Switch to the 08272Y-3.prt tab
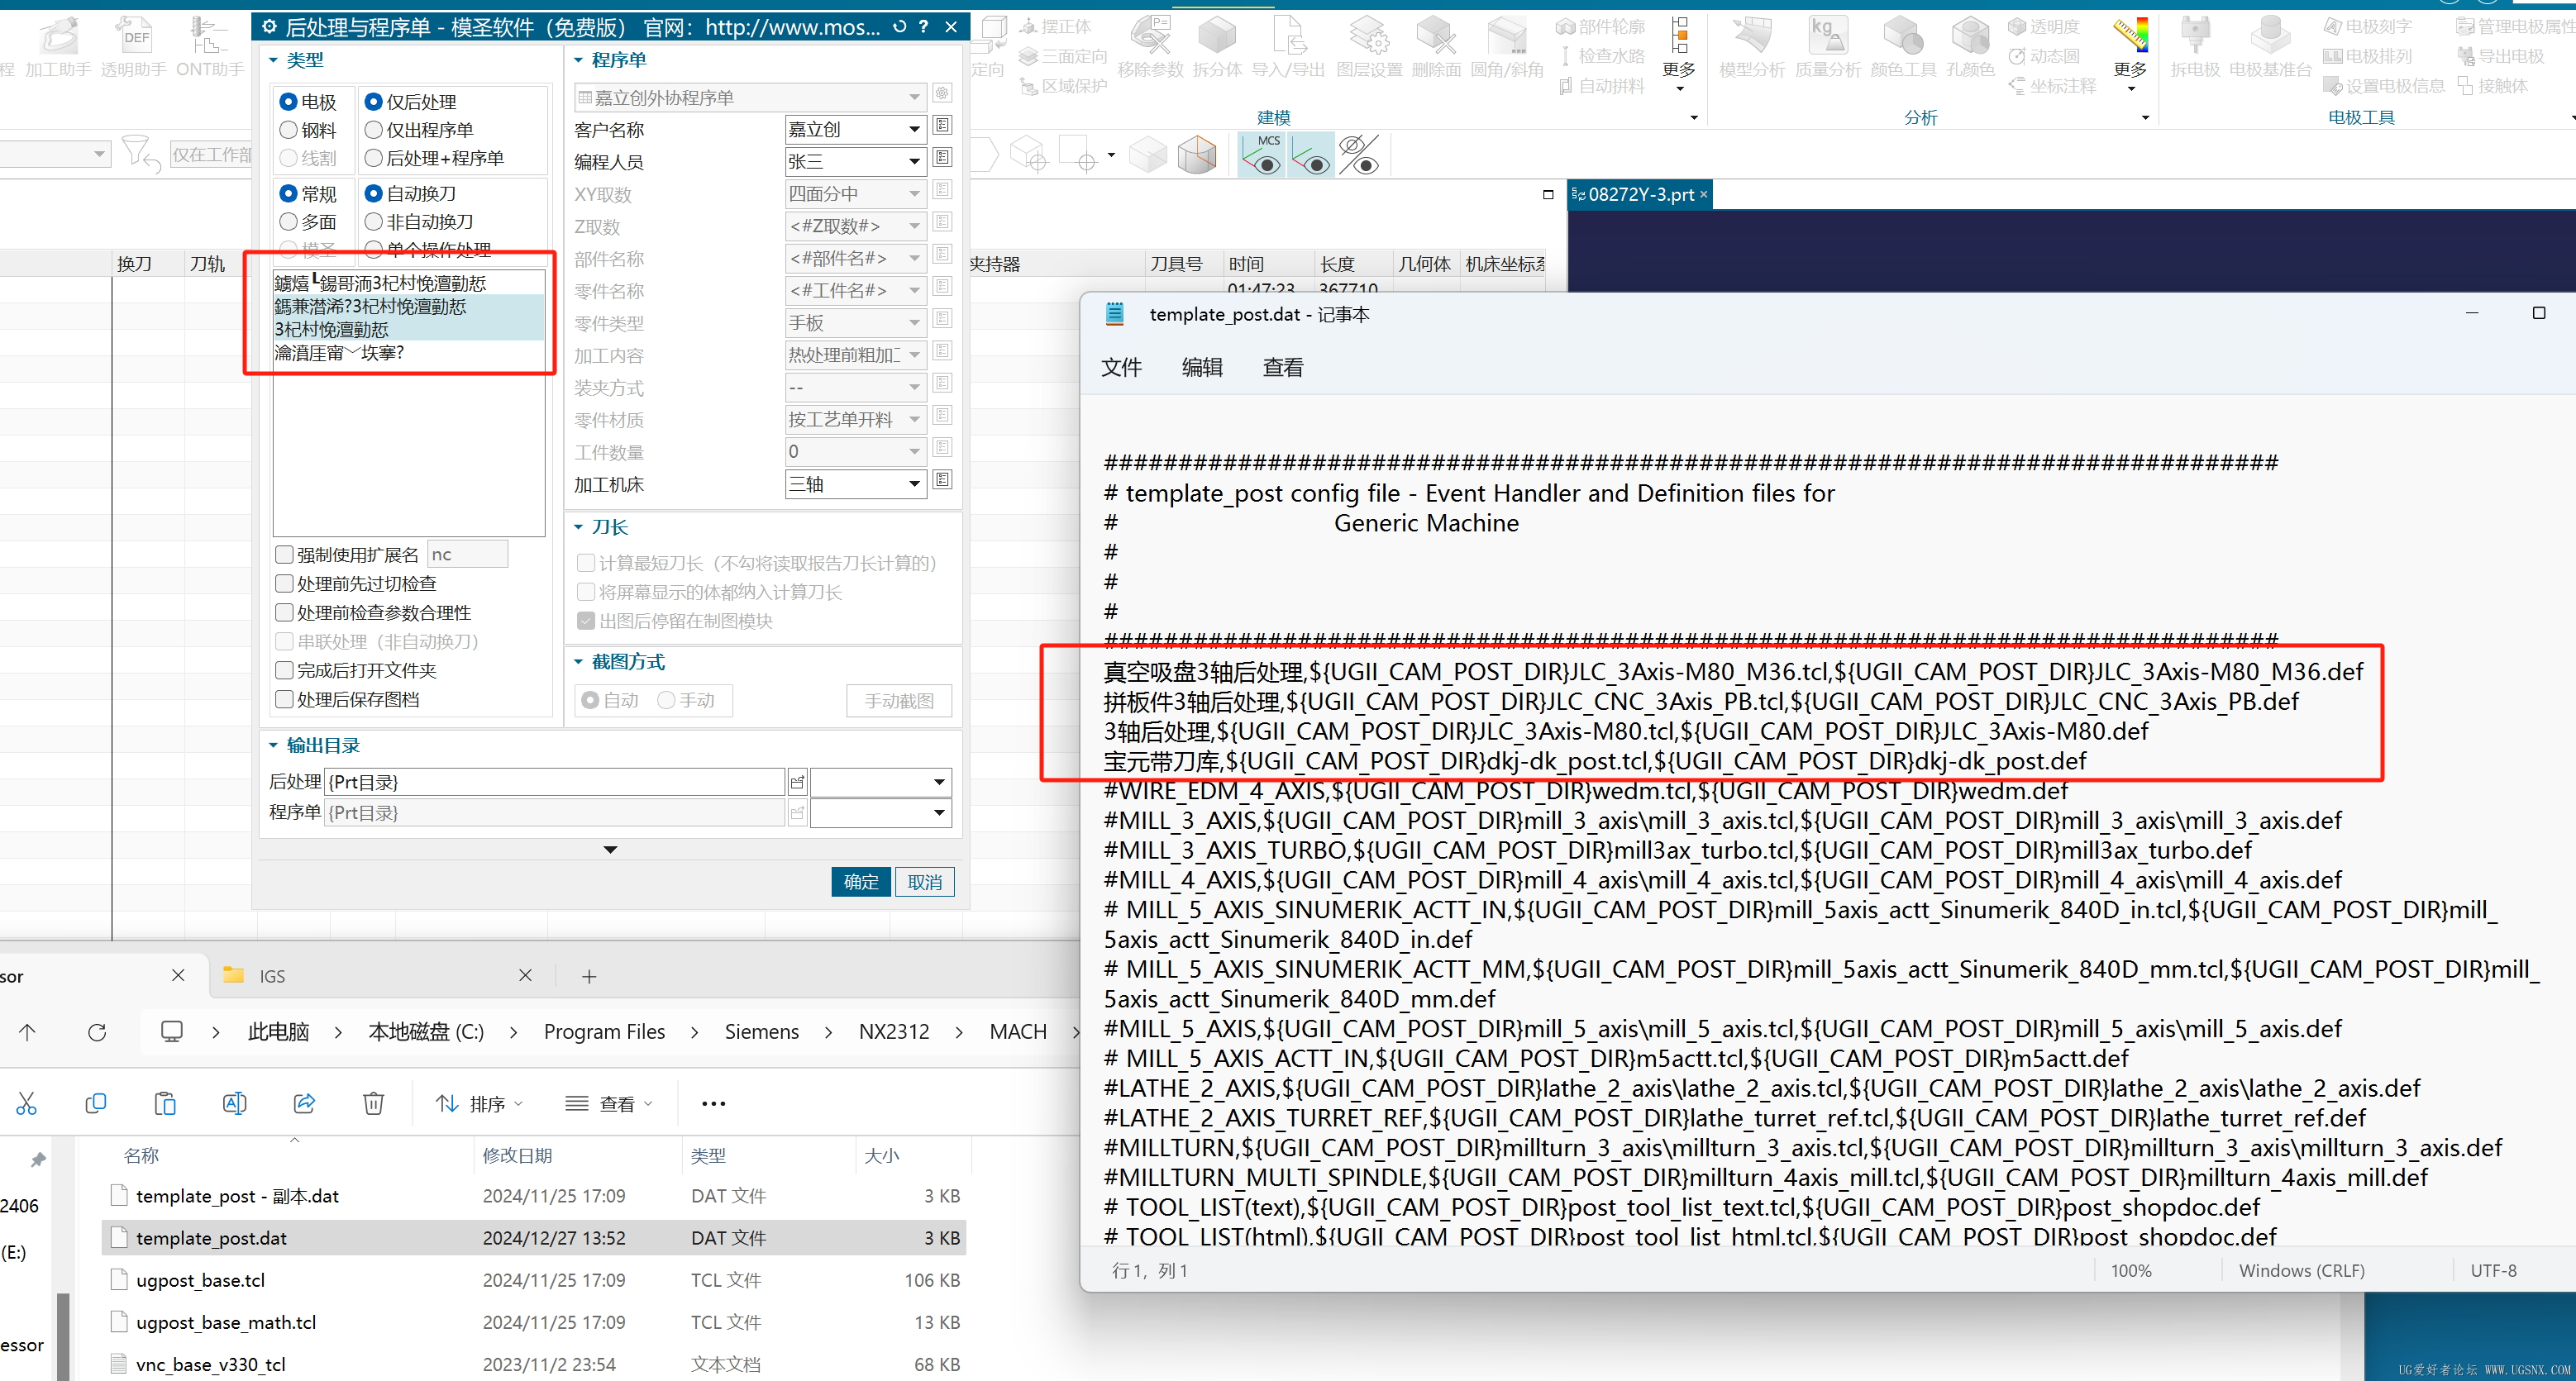The image size is (2576, 1381). coord(1640,195)
